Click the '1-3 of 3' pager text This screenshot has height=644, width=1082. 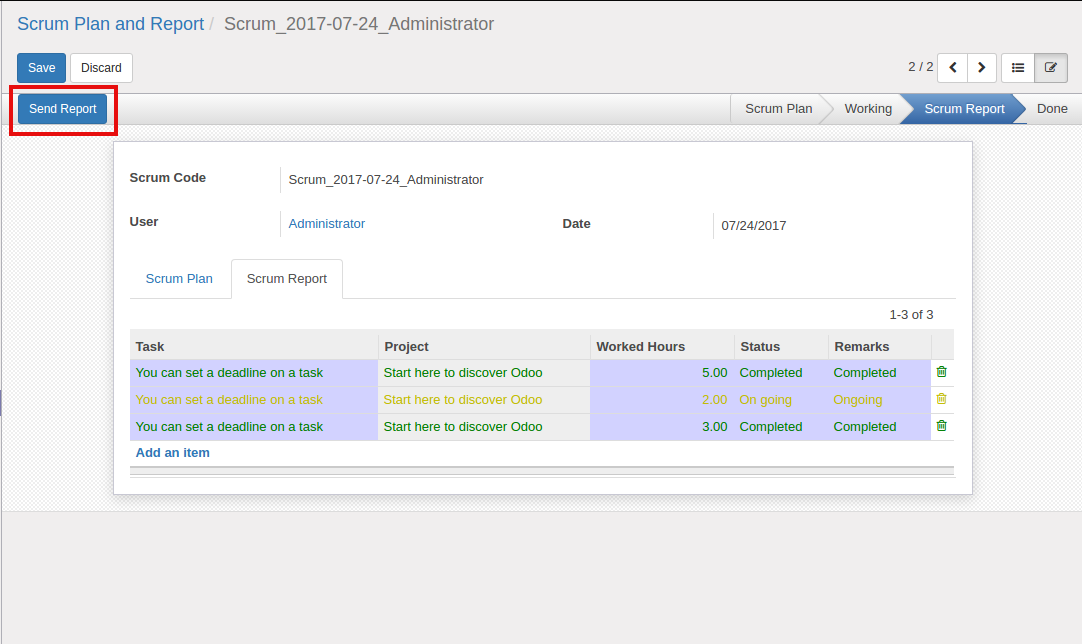click(911, 315)
